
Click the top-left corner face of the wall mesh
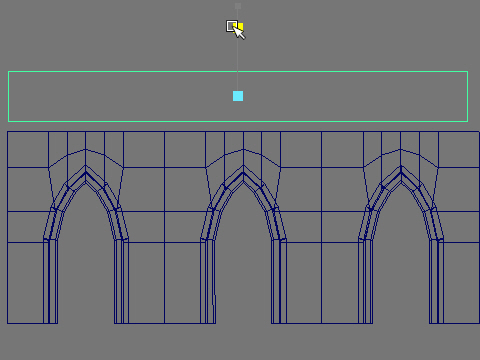[28, 149]
